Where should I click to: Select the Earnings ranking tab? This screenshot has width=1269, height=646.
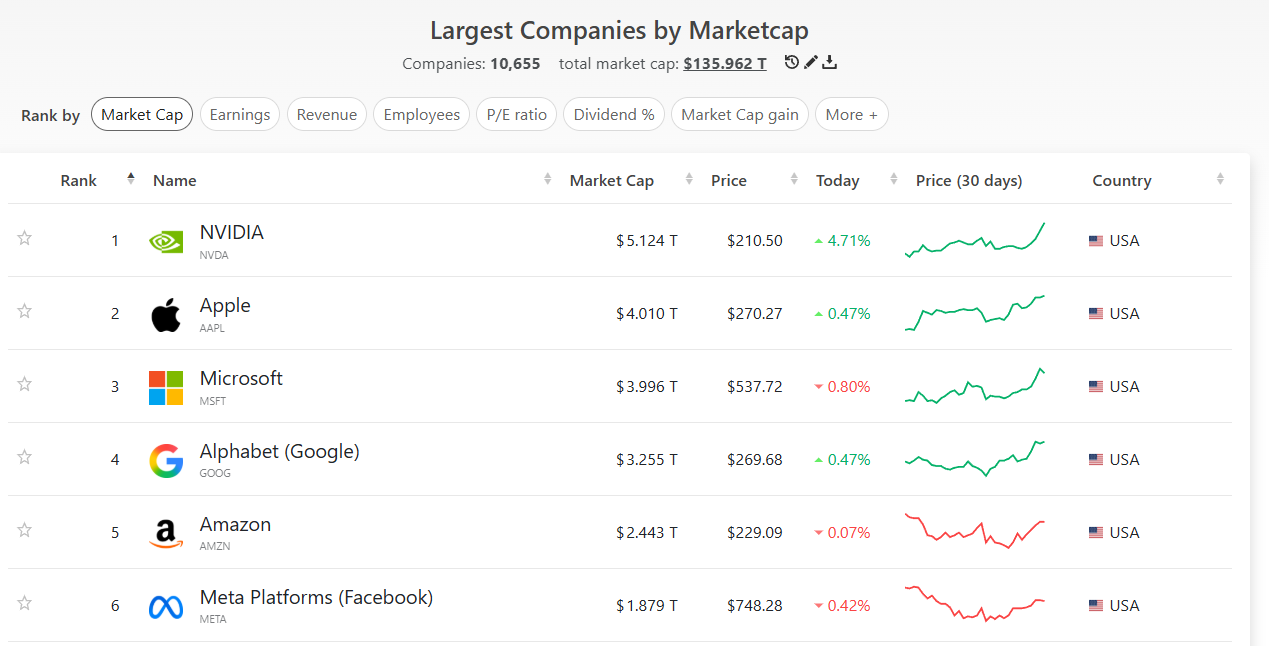pos(240,115)
